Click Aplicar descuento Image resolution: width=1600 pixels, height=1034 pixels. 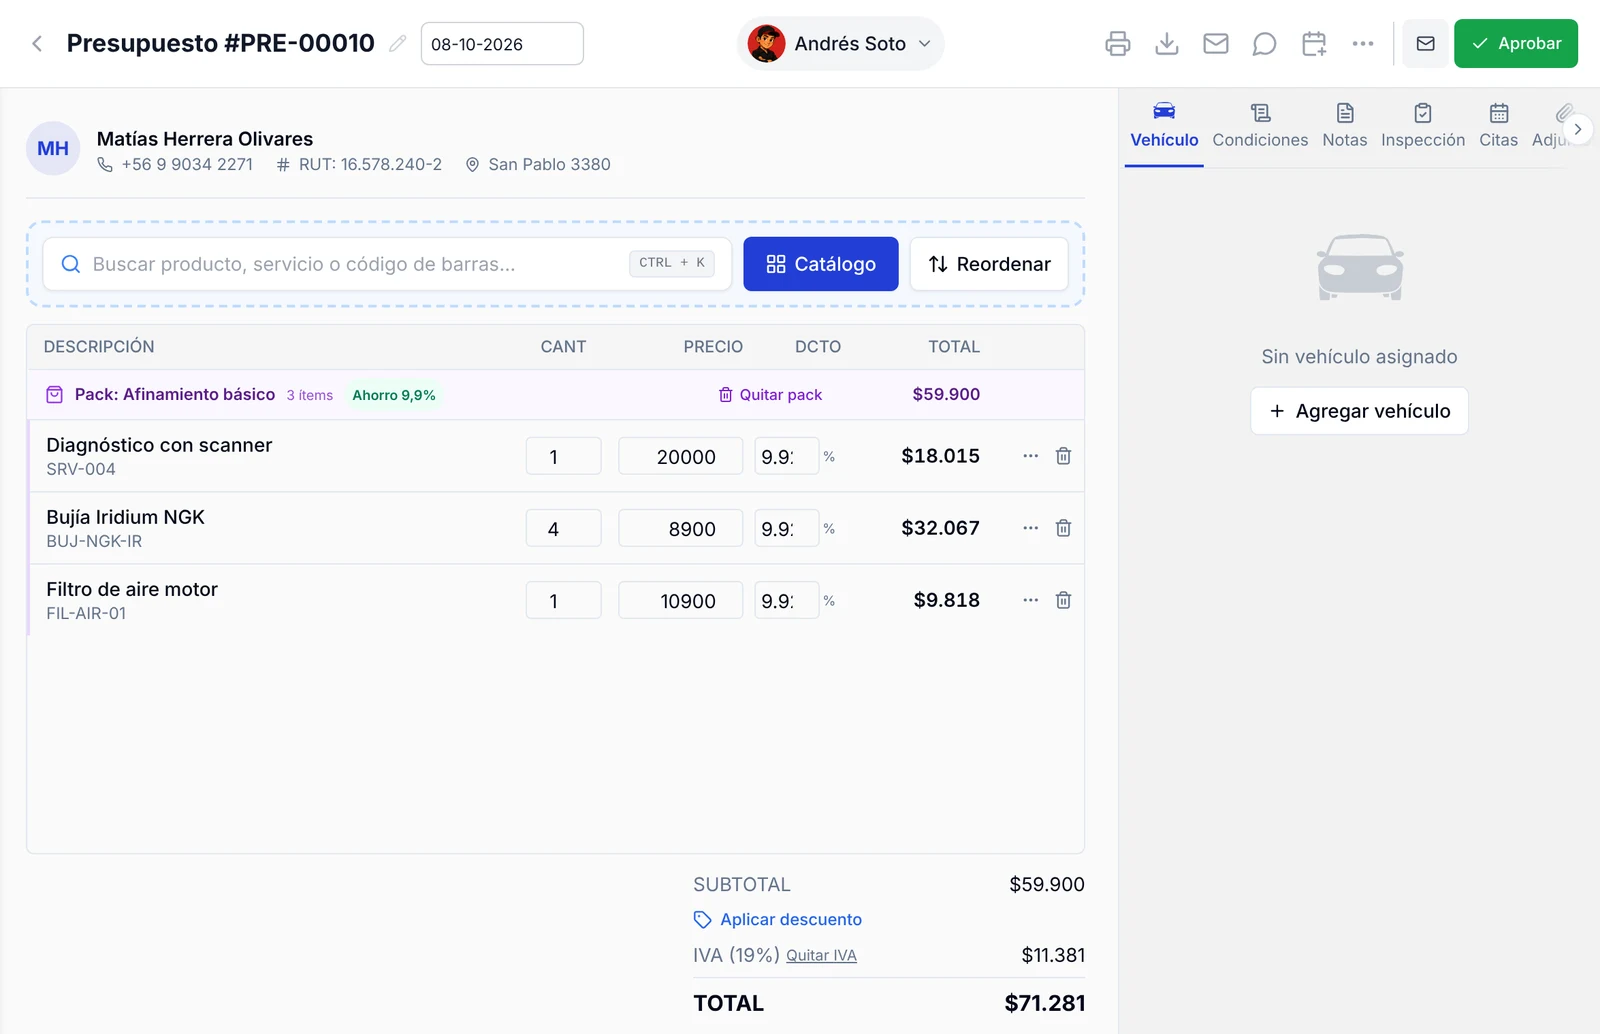[x=778, y=920]
